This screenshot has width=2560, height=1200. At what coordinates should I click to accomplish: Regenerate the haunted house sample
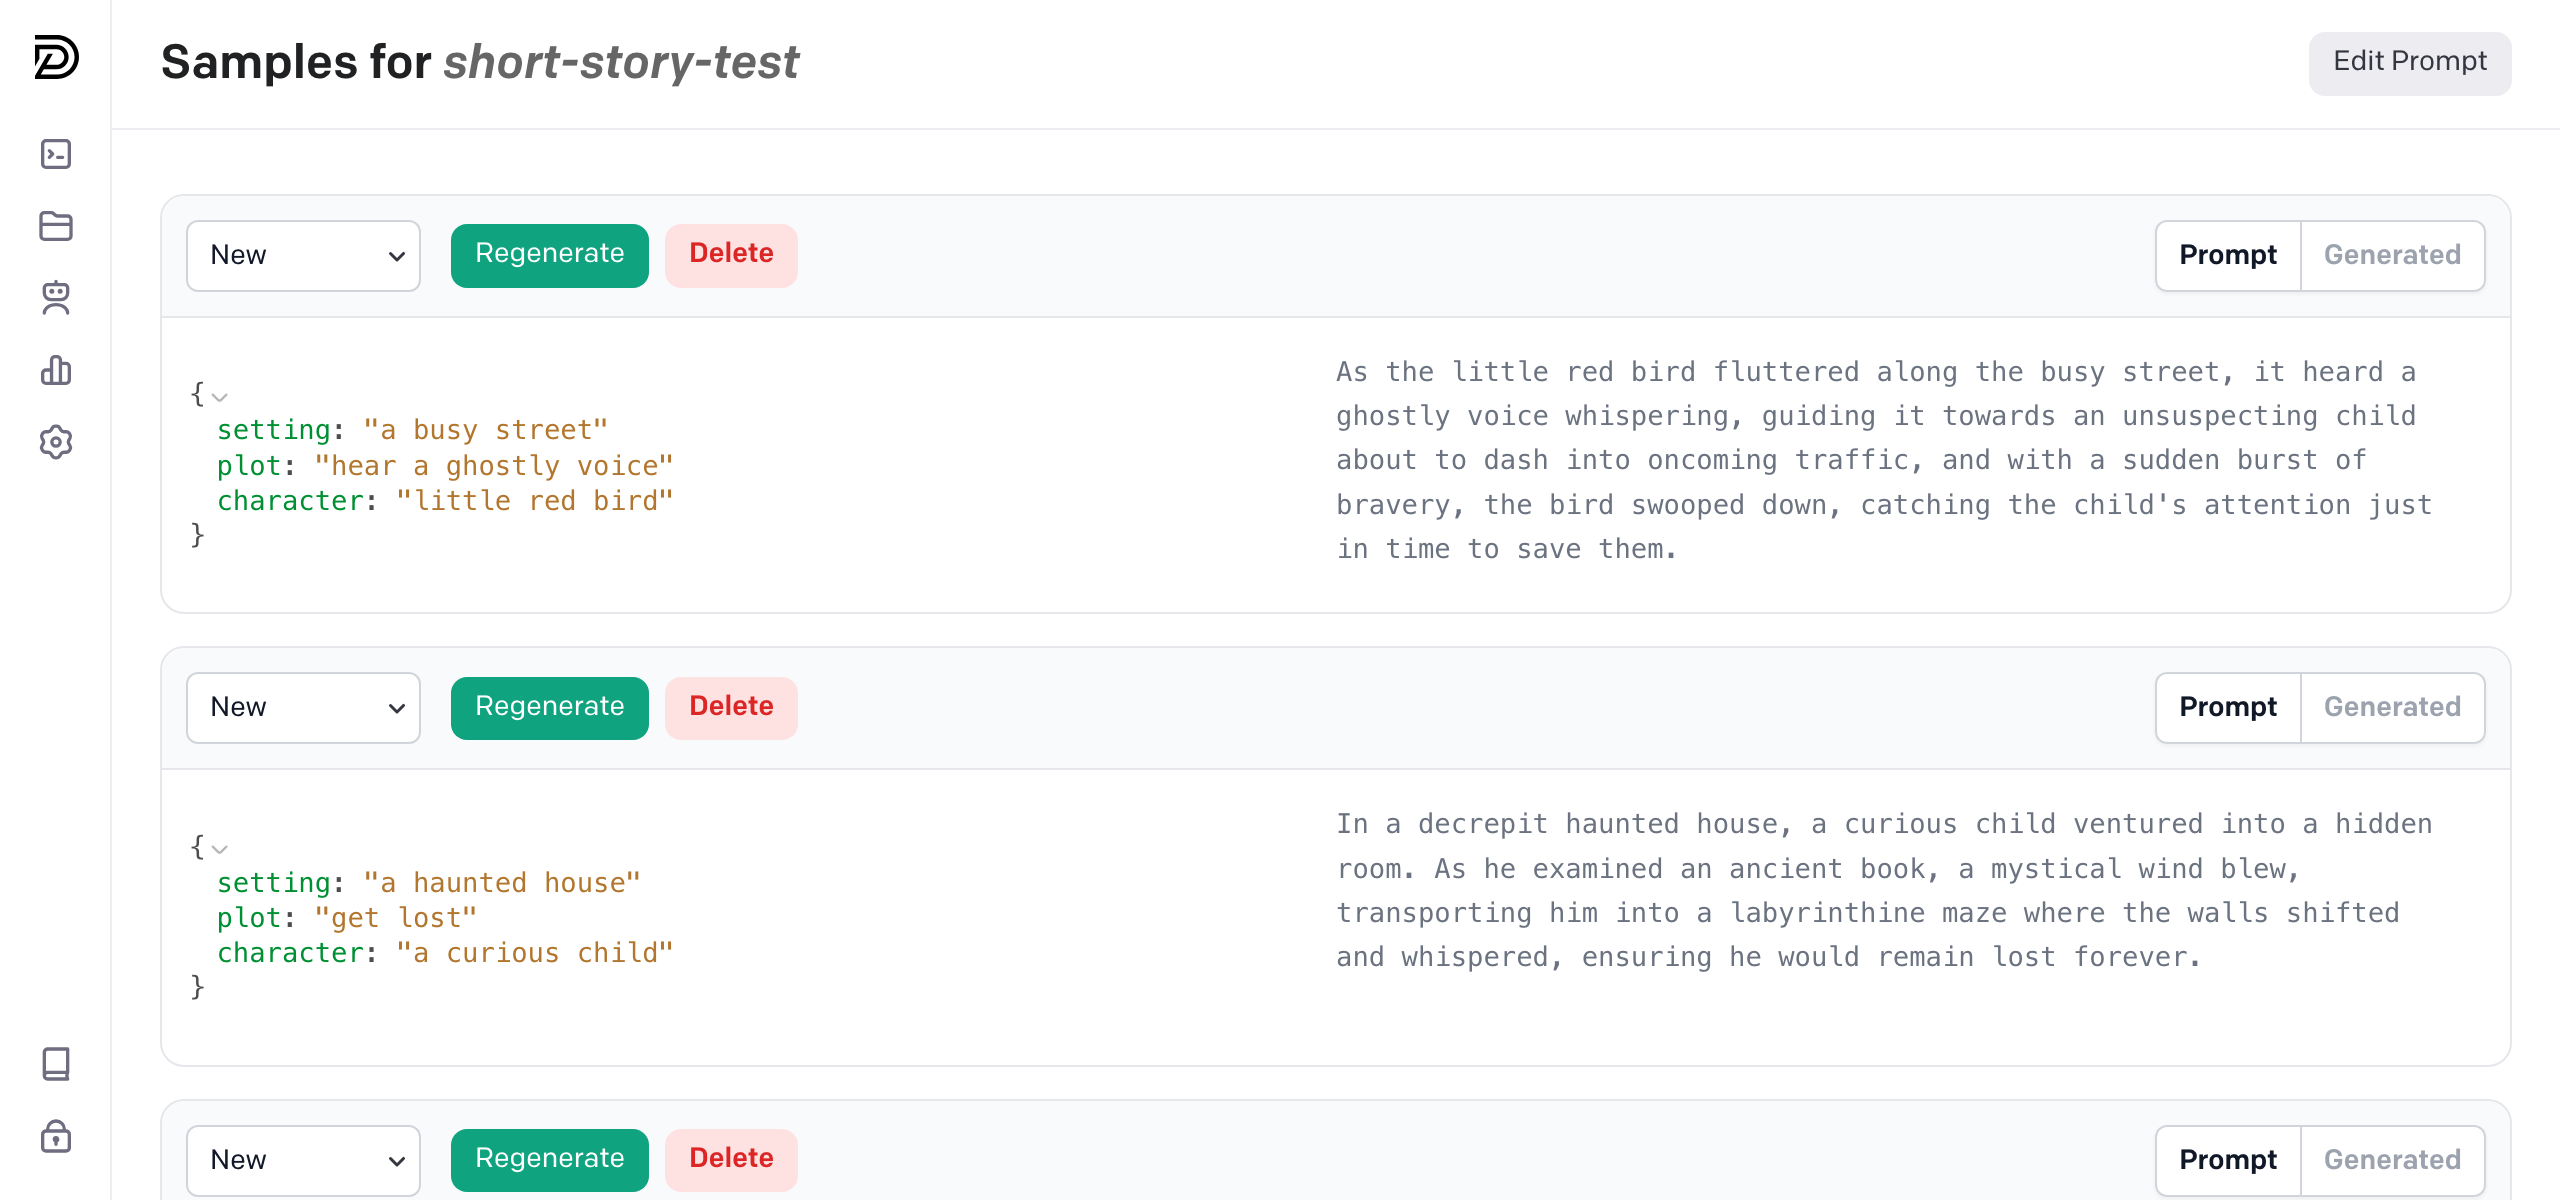coord(549,708)
